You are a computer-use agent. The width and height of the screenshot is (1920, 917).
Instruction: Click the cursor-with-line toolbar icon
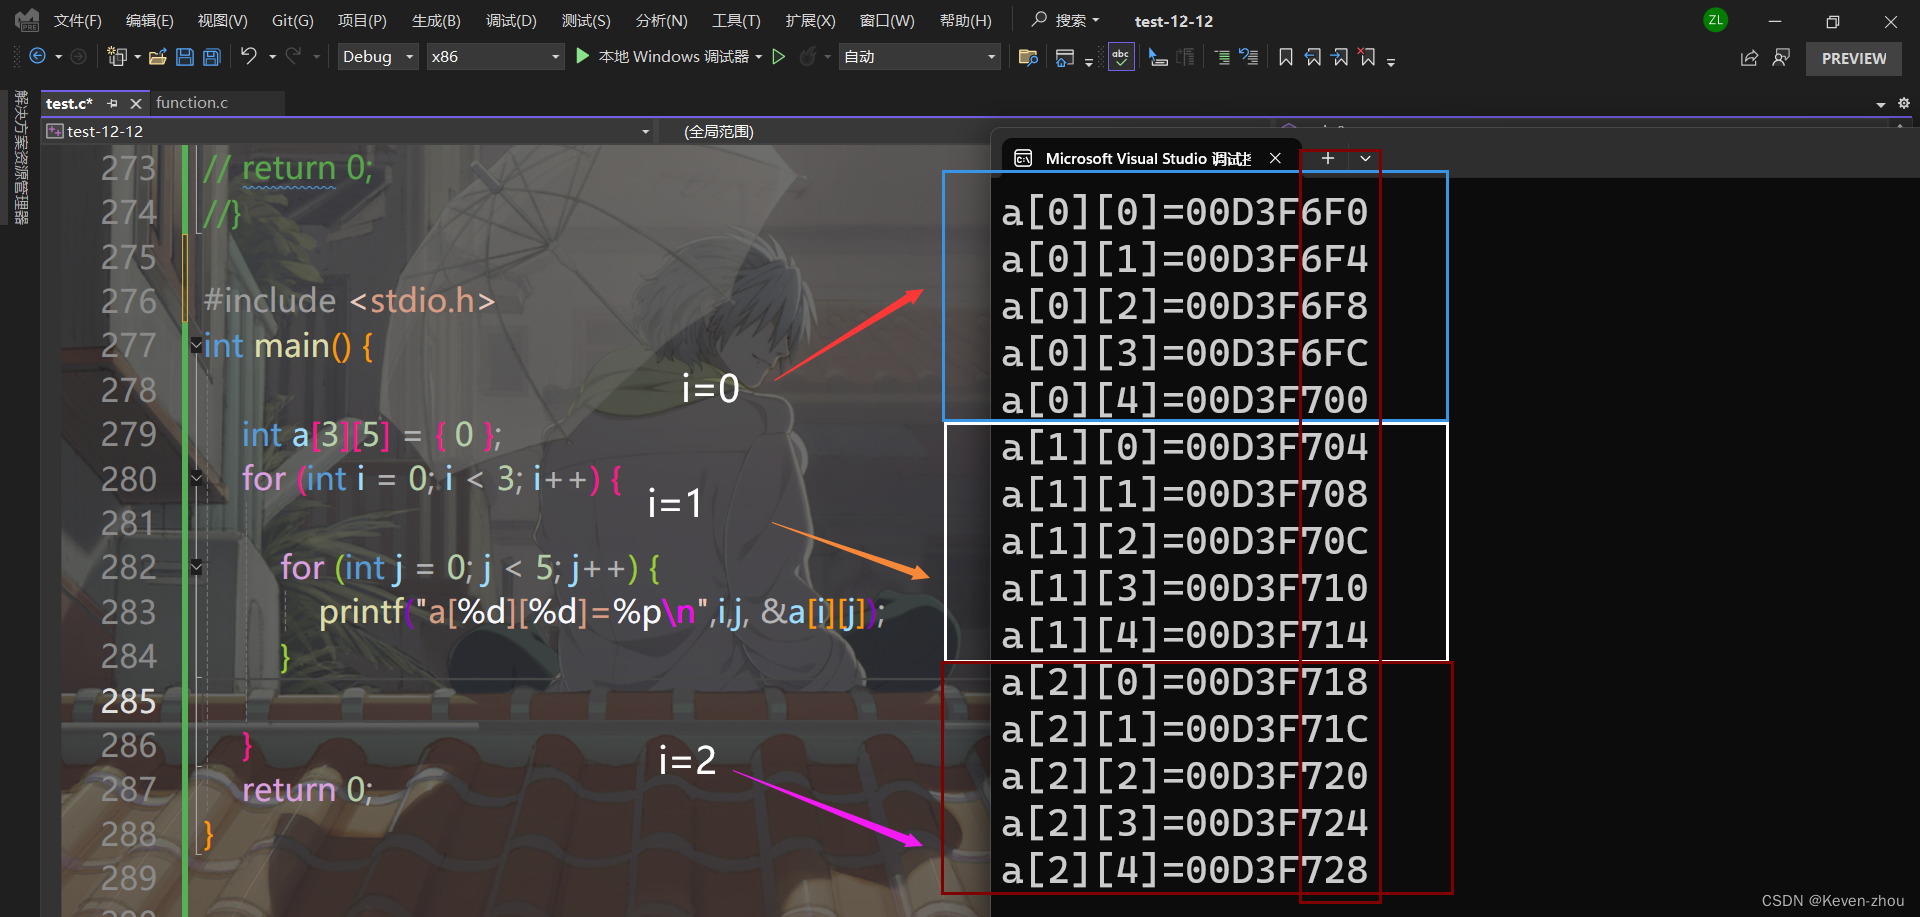coord(1158,57)
